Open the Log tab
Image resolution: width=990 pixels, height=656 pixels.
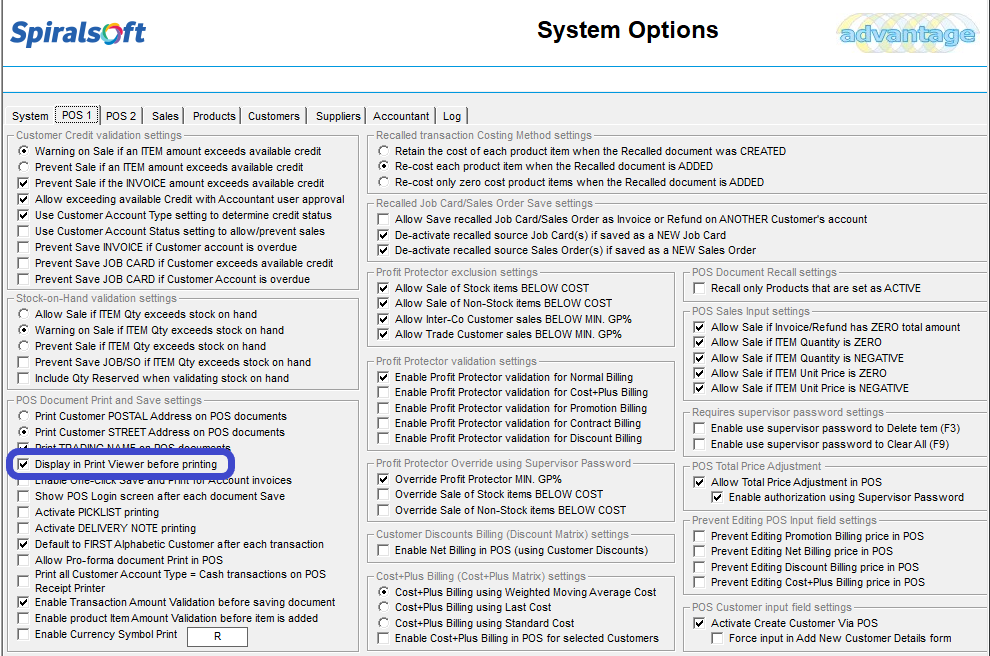click(x=451, y=116)
